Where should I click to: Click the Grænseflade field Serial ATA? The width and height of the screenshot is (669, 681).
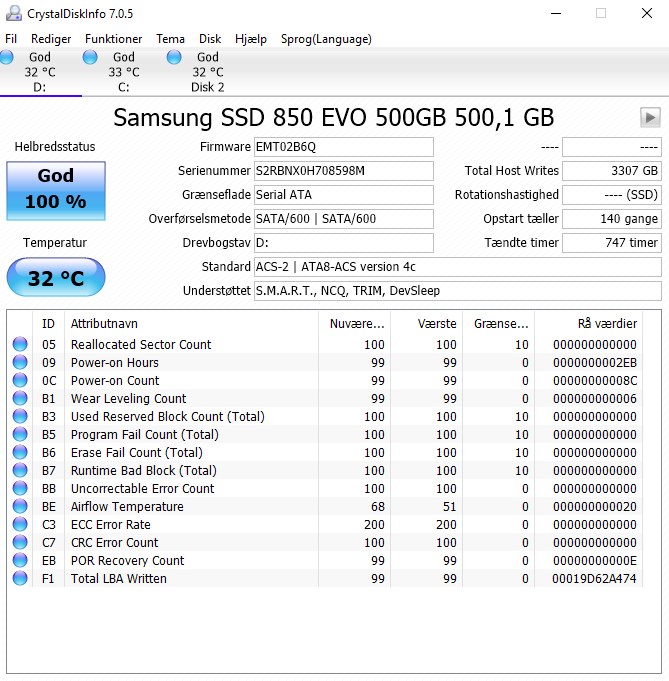point(344,195)
